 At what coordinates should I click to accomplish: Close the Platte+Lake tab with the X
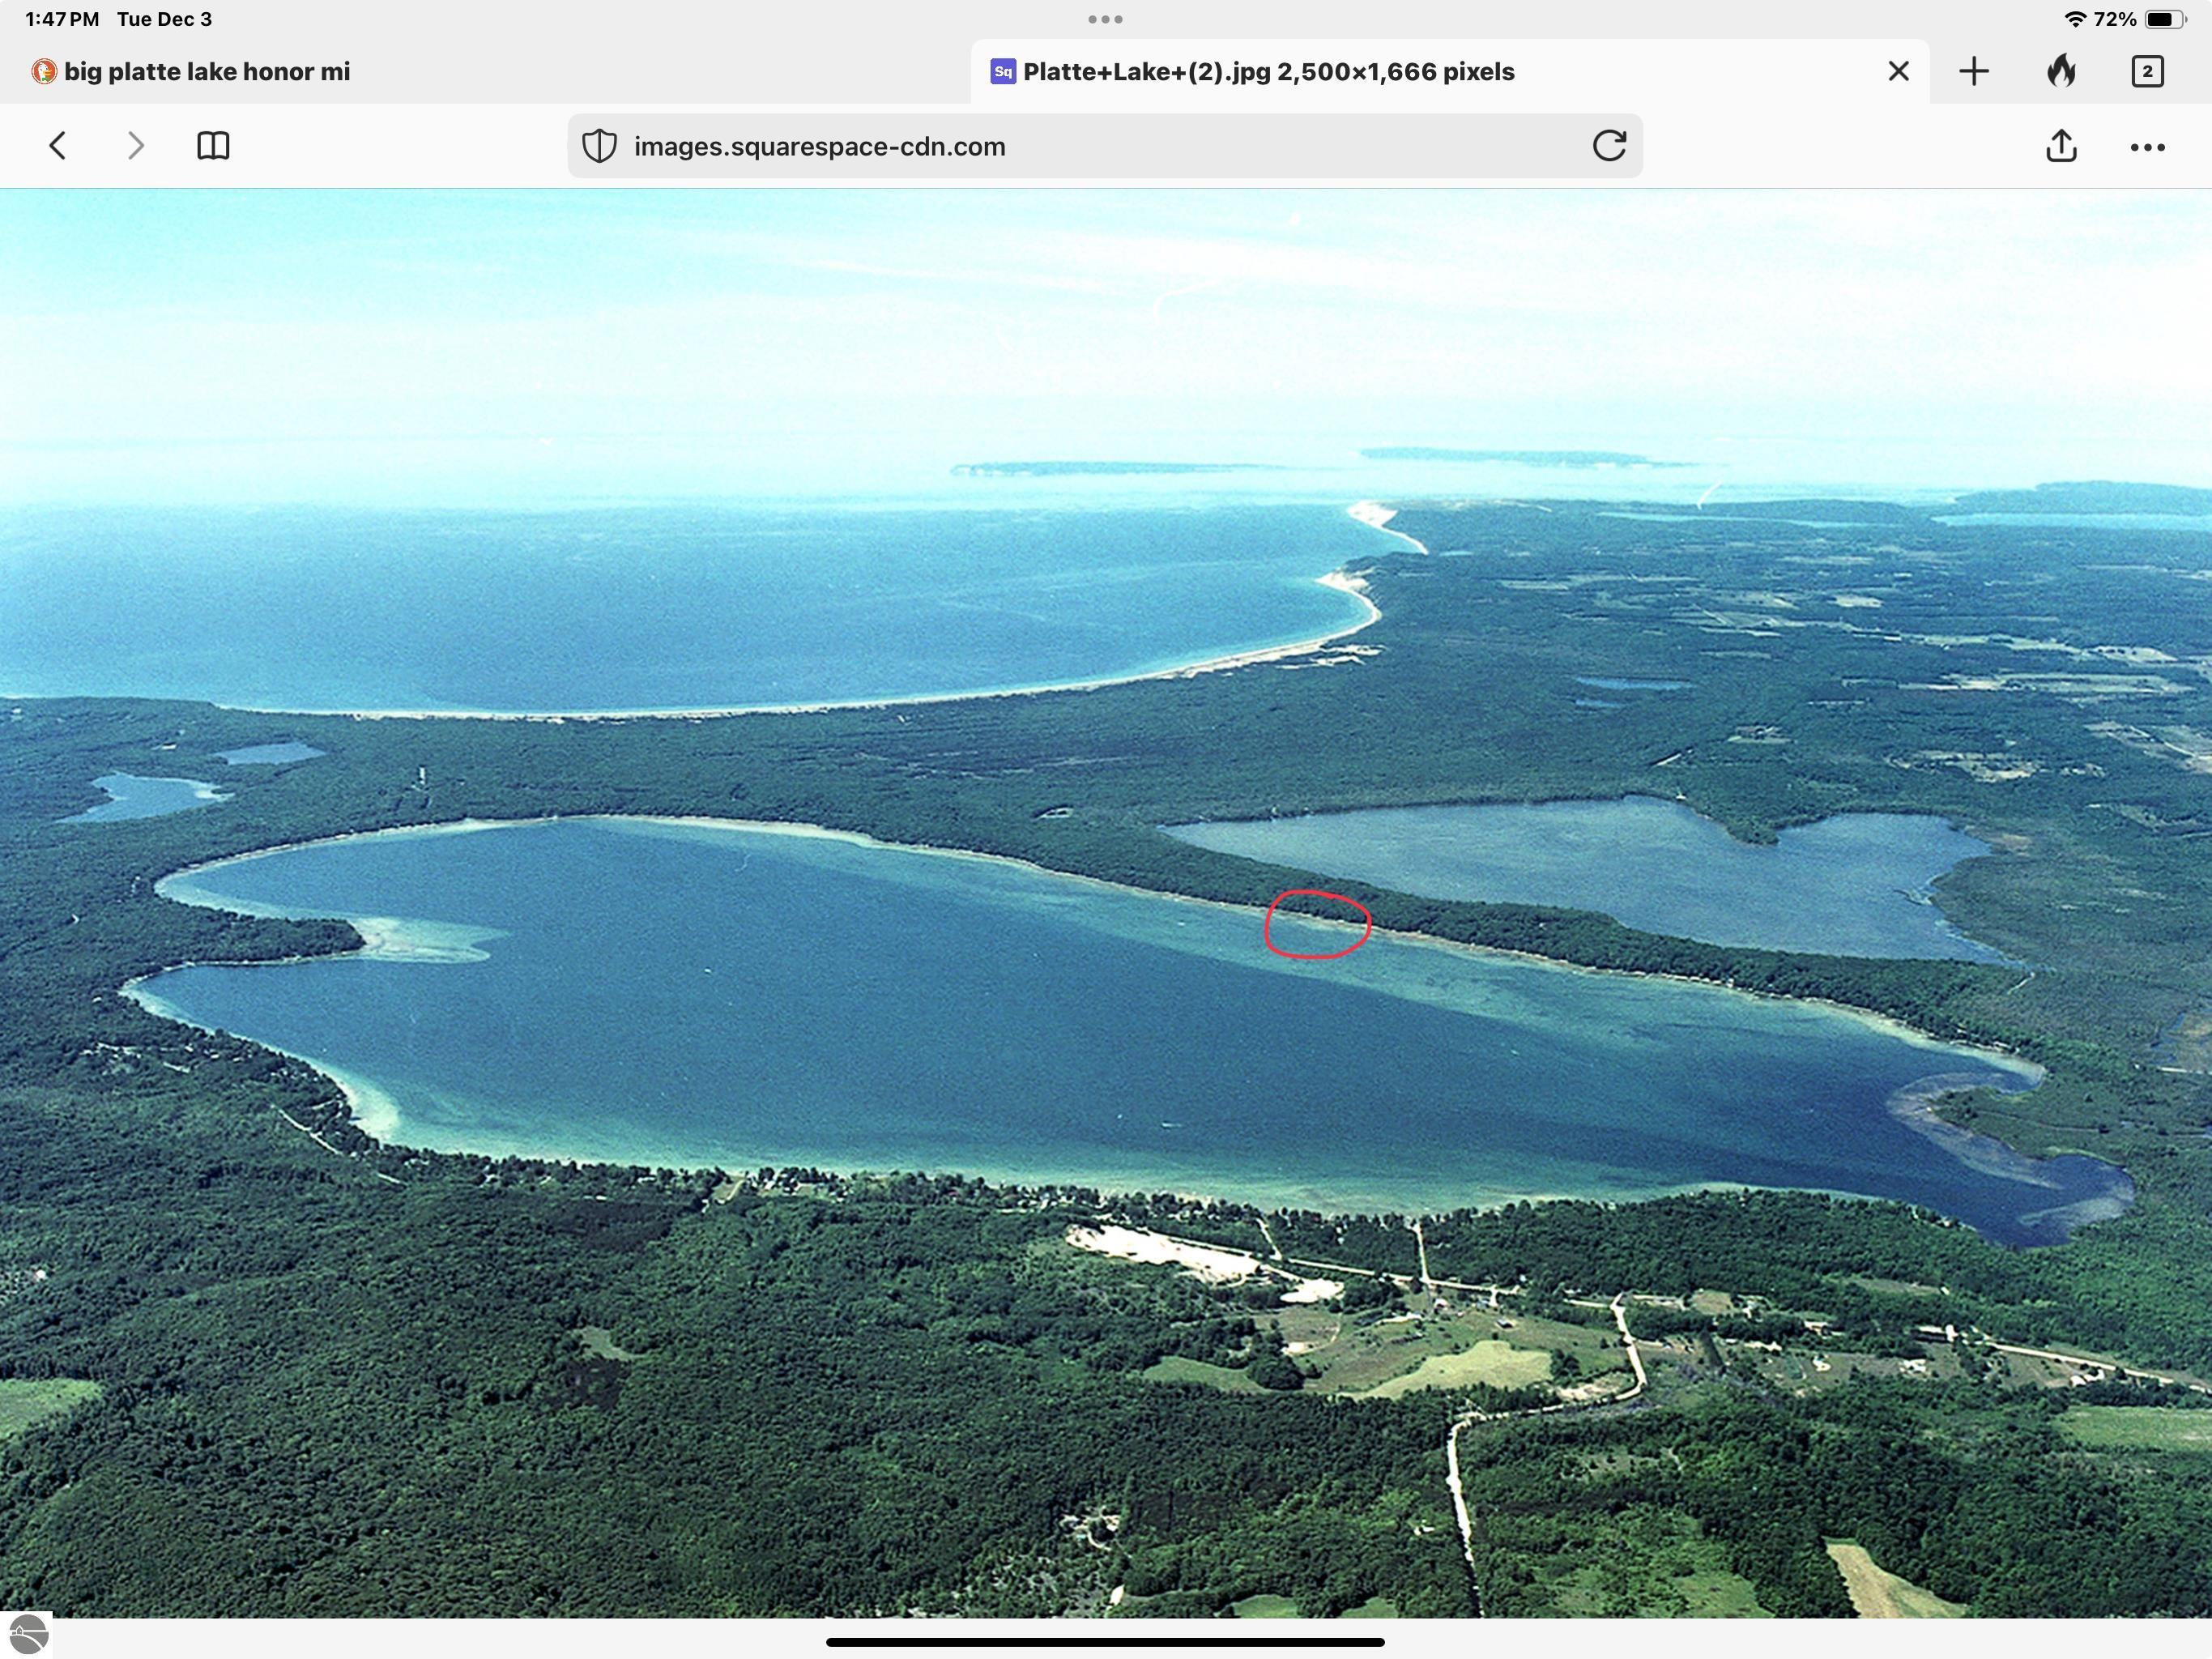click(x=1897, y=70)
